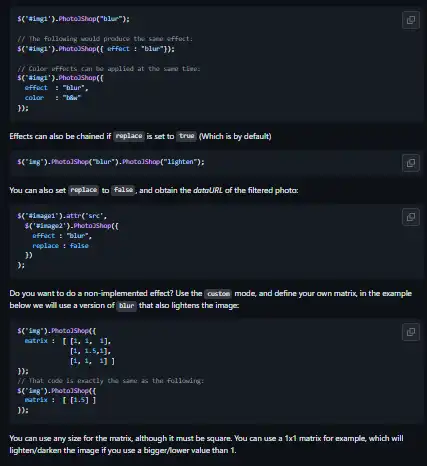Click the 'replace : false' code line
427x466 pixels.
click(60, 246)
